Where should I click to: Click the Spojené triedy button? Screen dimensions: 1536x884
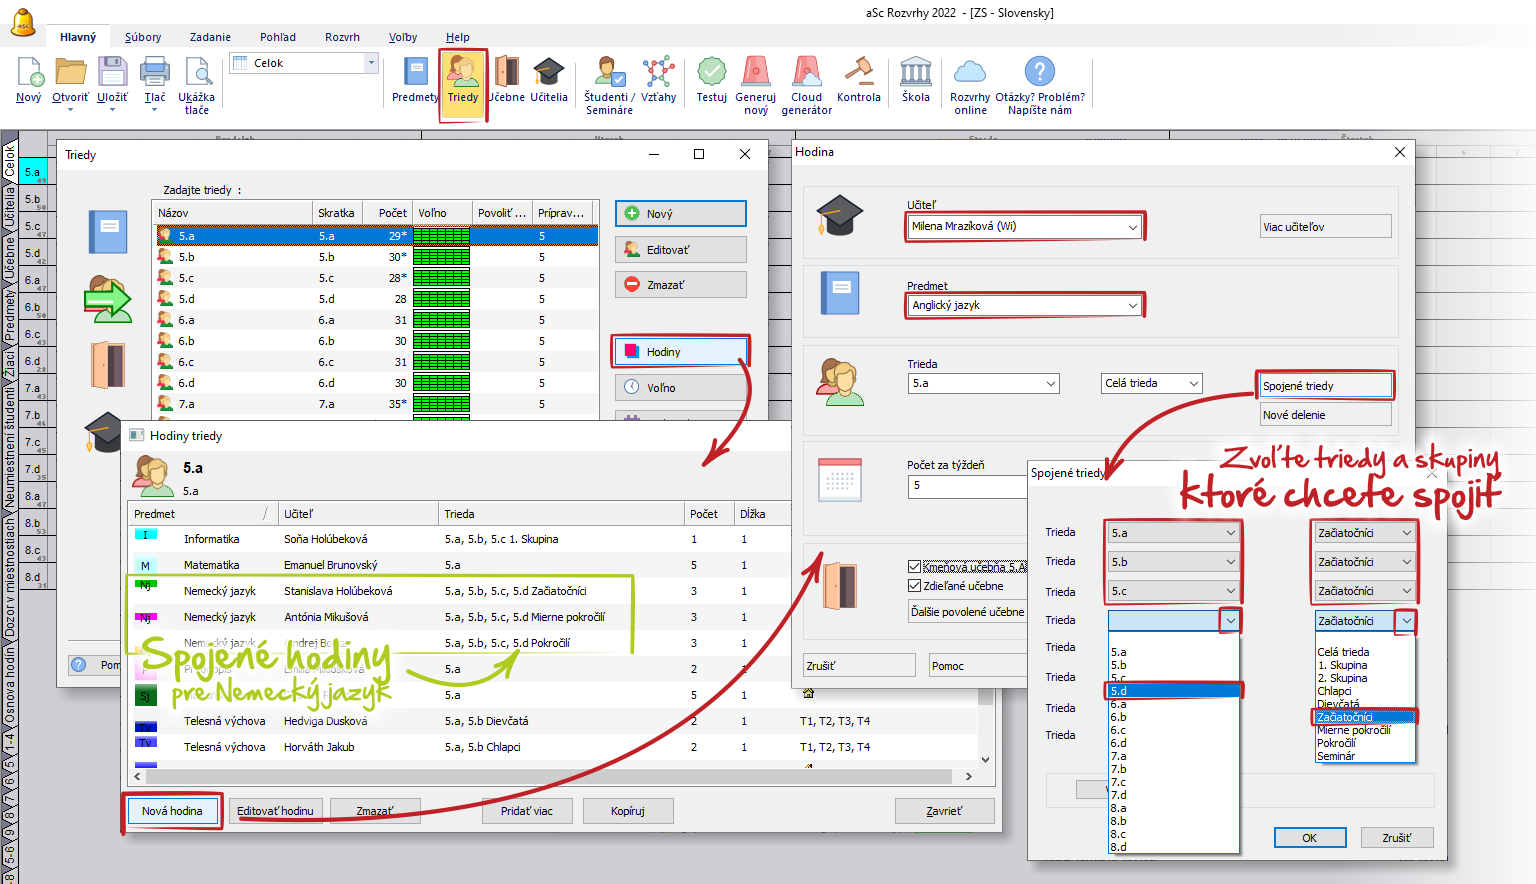click(1325, 386)
